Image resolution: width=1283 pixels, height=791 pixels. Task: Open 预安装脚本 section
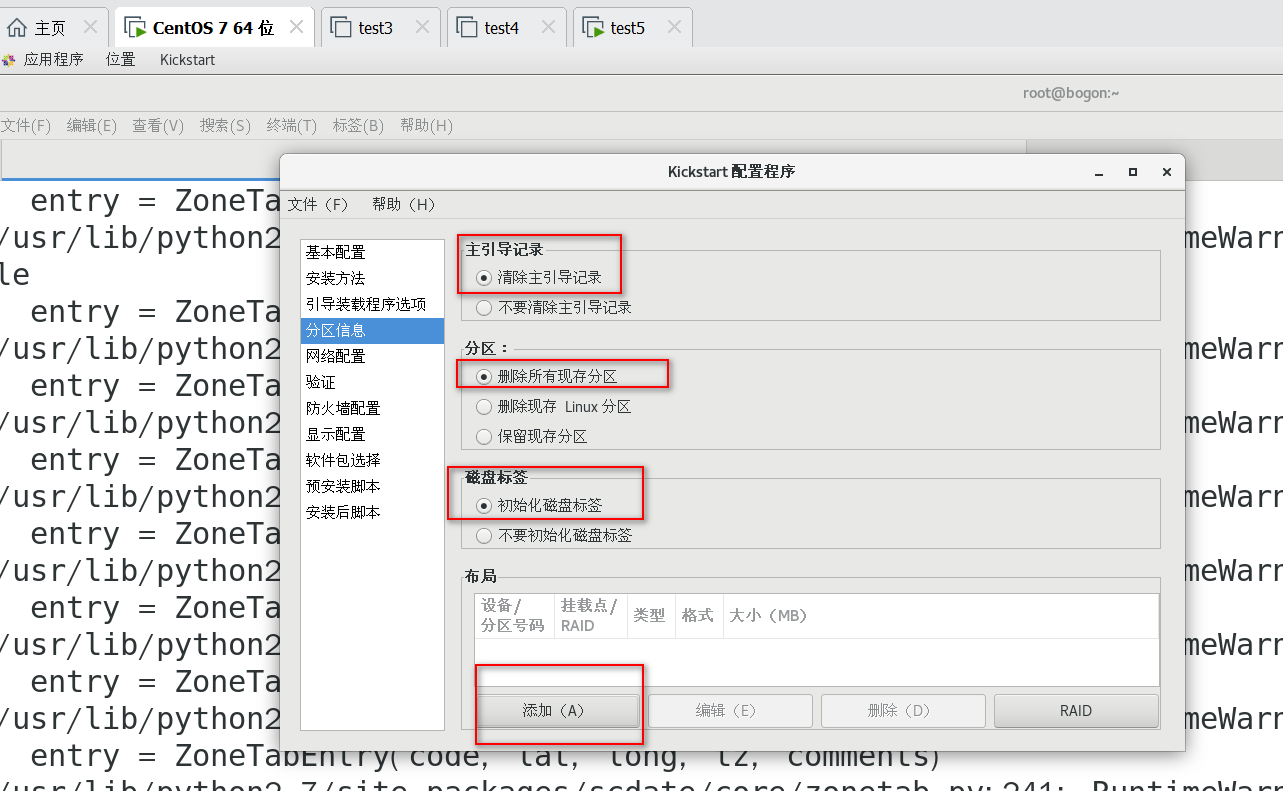[372, 486]
